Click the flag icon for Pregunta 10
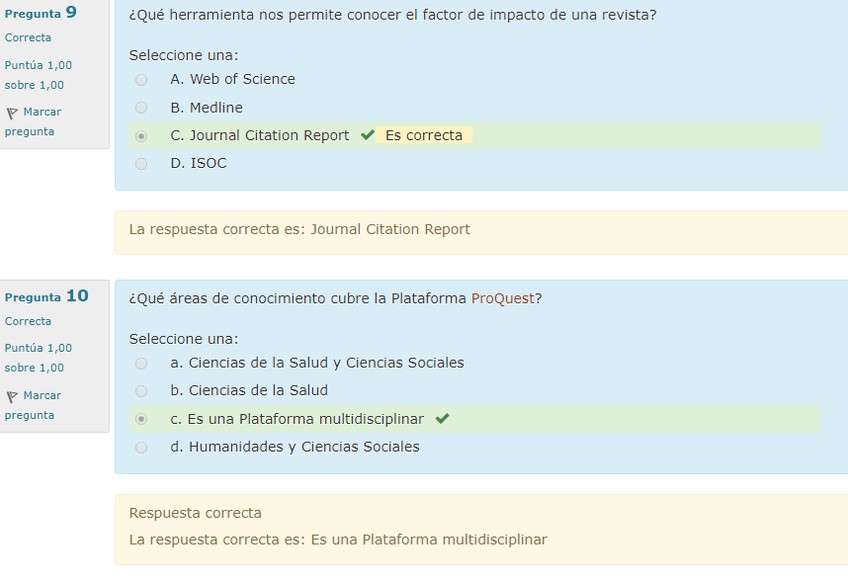The image size is (848, 576). click(x=12, y=396)
